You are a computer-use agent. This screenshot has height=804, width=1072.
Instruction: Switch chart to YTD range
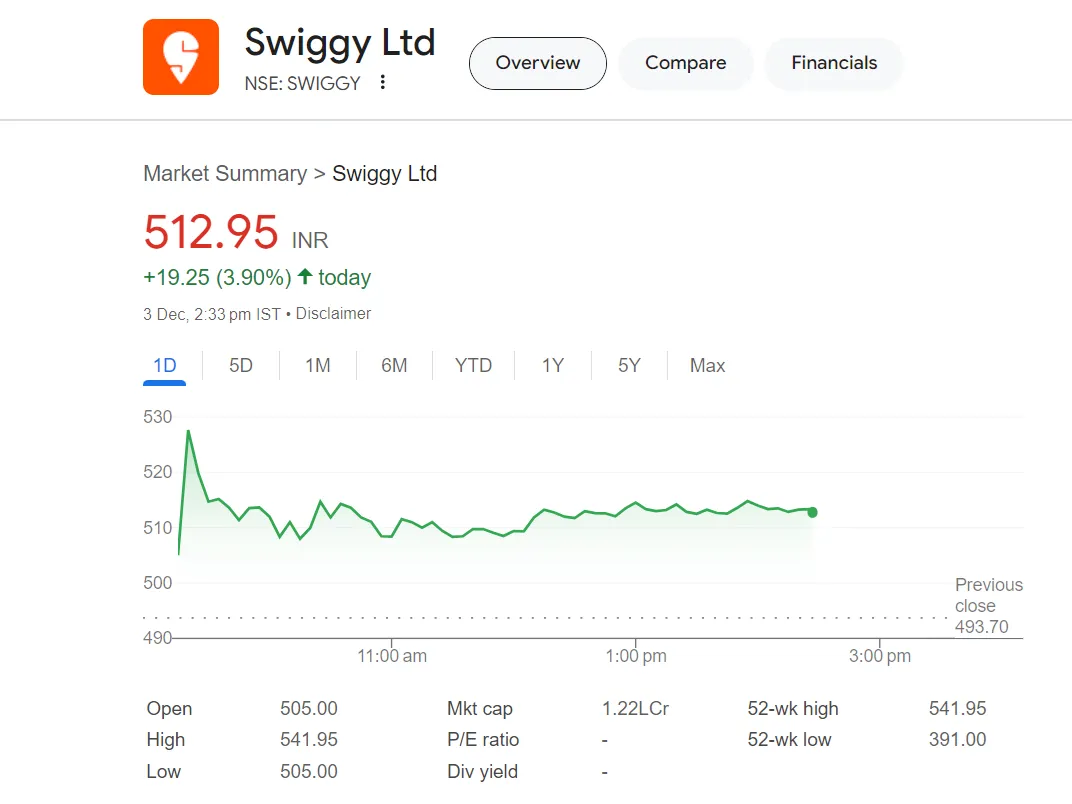473,366
